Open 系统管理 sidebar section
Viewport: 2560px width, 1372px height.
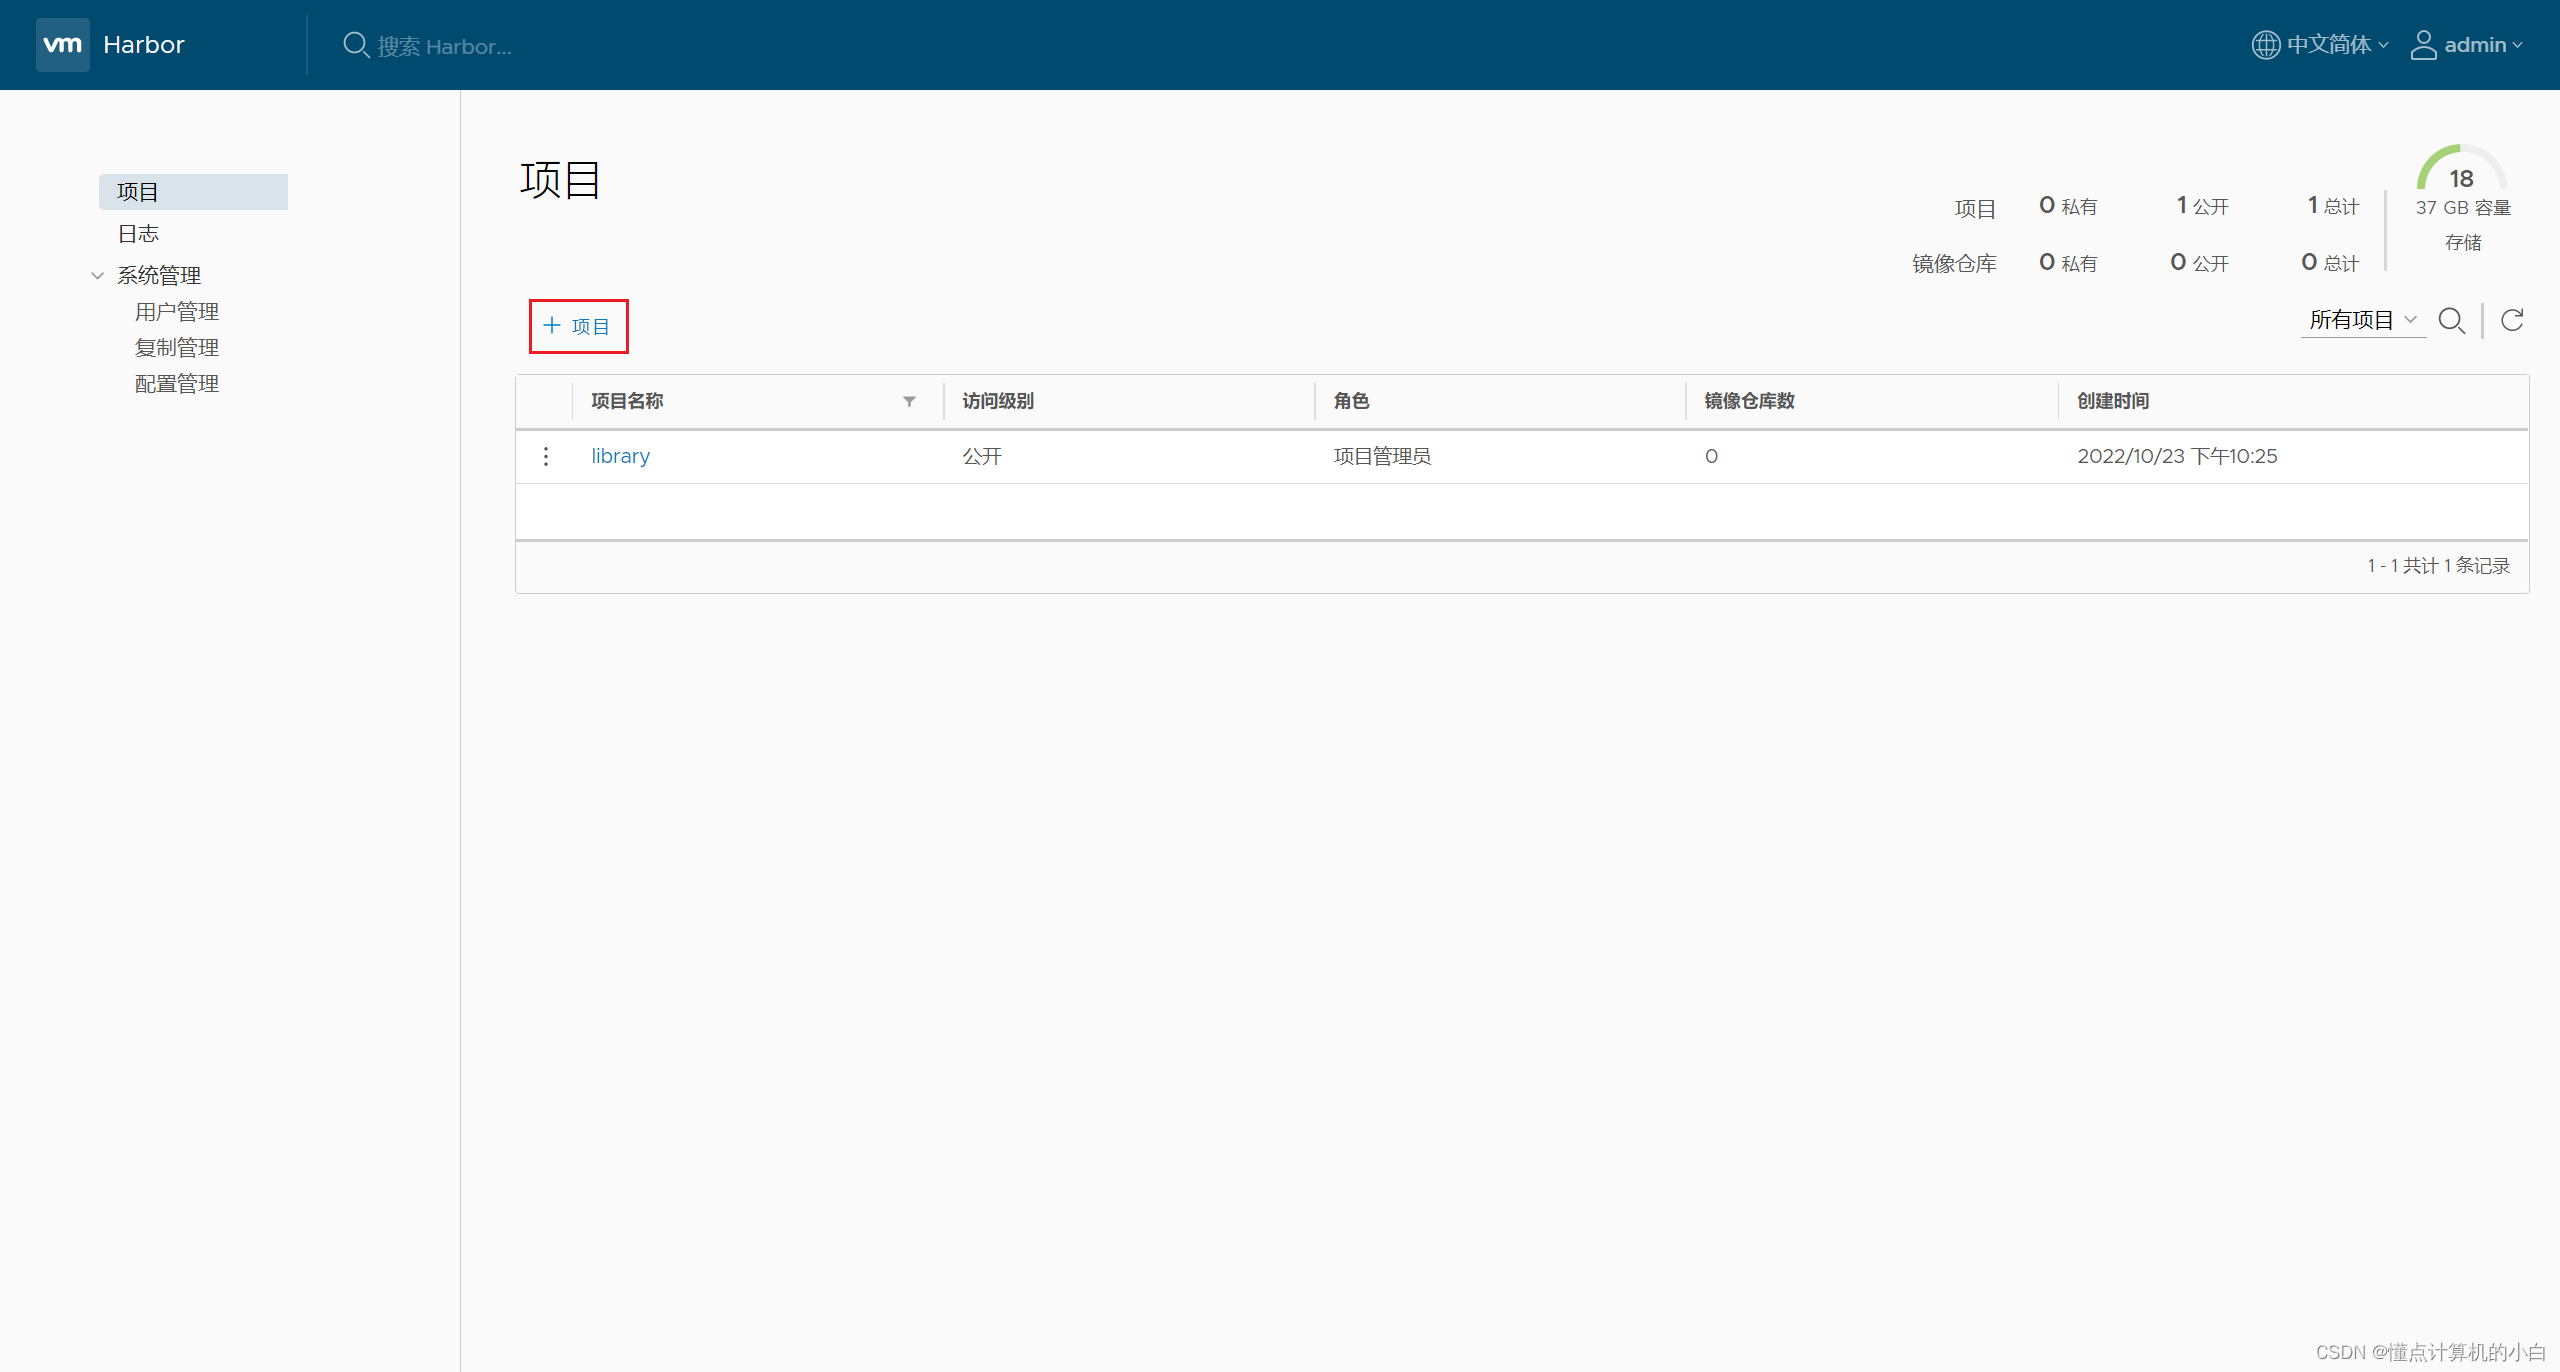159,276
